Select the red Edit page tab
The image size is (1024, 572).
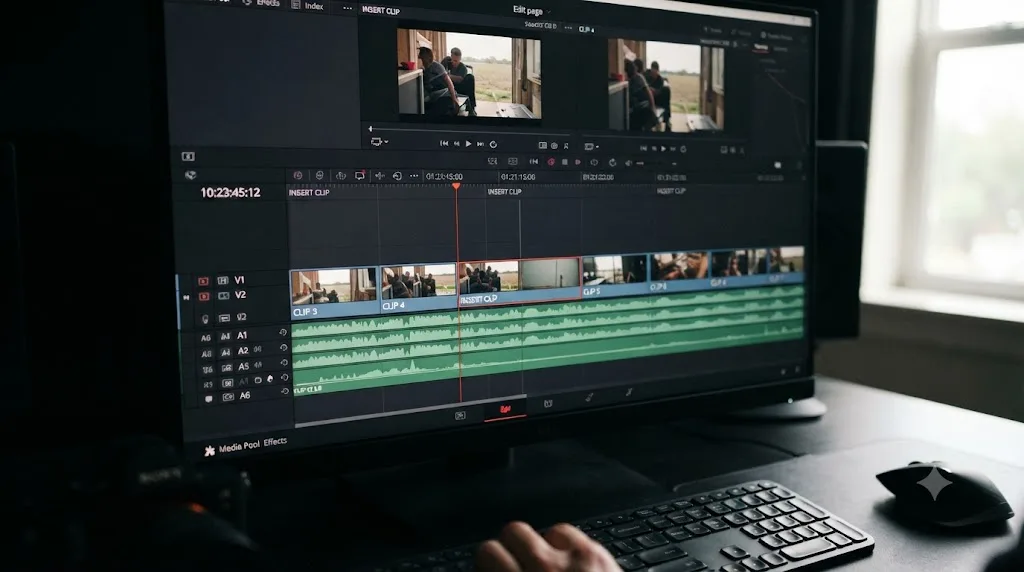pyautogui.click(x=505, y=409)
